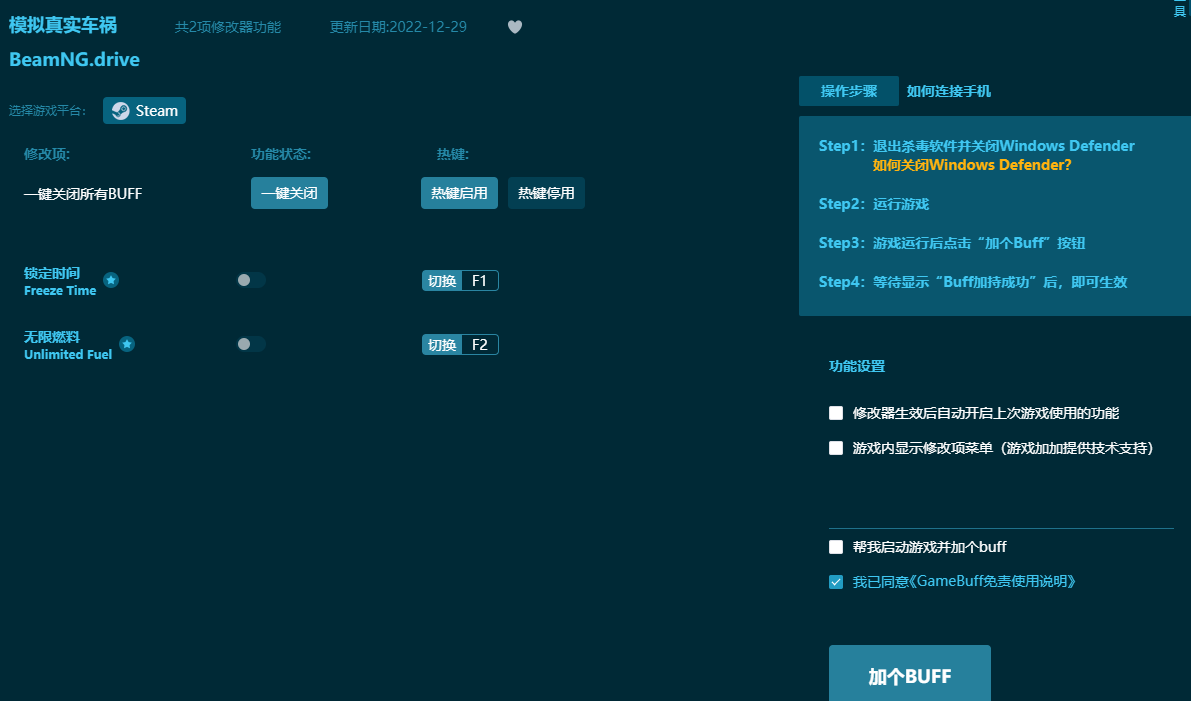This screenshot has width=1191, height=701.
Task: Toggle the Unlimited Fuel switch
Action: pyautogui.click(x=251, y=344)
